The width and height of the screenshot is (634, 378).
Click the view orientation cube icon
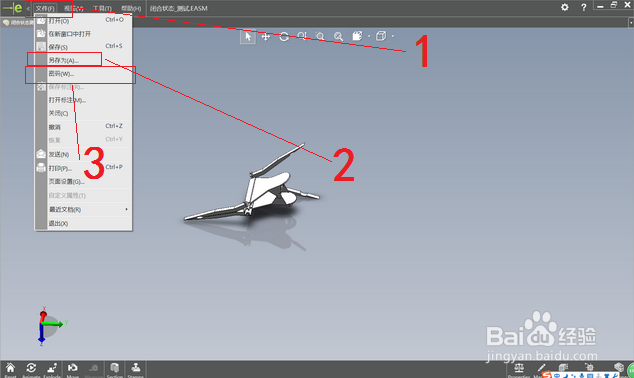coord(357,36)
